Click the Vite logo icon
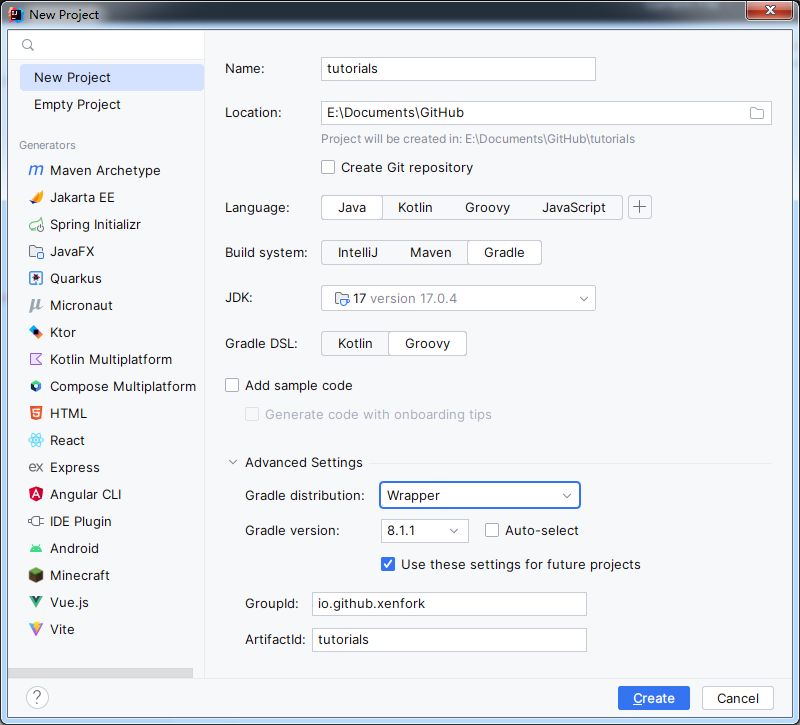Image resolution: width=800 pixels, height=725 pixels. click(x=36, y=629)
